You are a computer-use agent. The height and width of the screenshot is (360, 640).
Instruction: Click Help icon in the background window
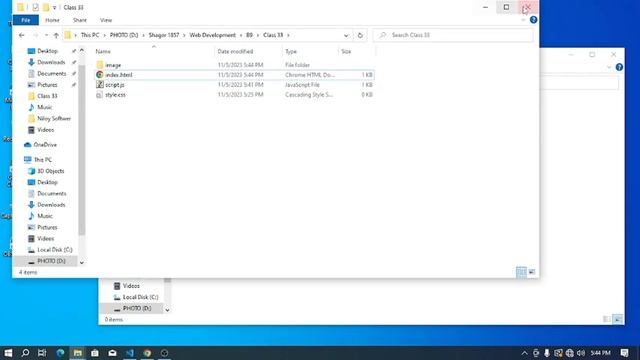619,67
